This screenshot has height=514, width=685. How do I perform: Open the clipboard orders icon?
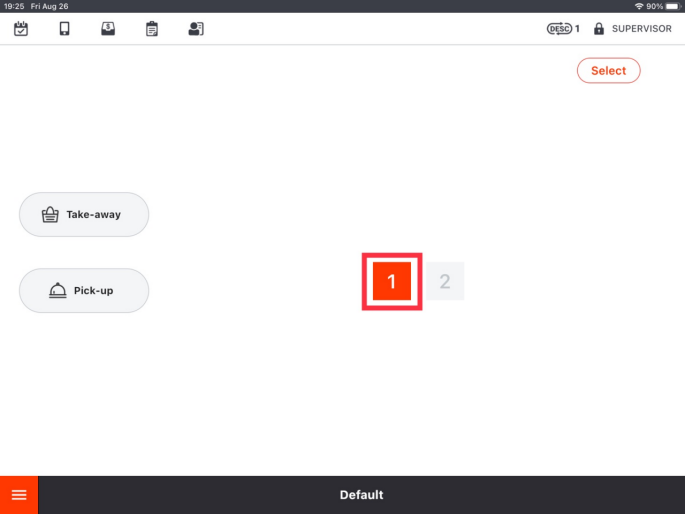pos(152,29)
